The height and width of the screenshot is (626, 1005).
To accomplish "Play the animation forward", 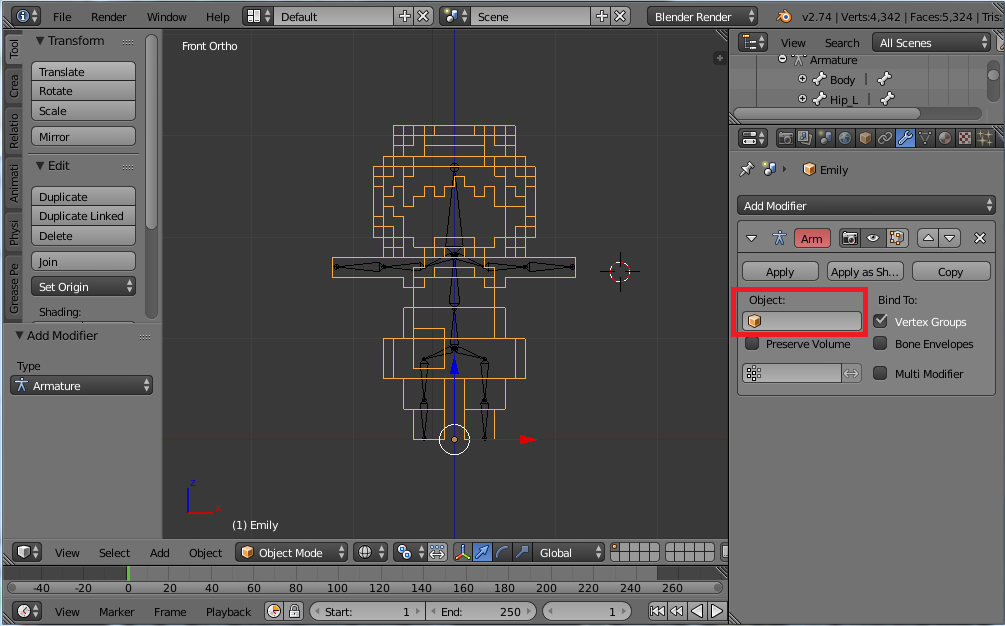I will pos(717,611).
